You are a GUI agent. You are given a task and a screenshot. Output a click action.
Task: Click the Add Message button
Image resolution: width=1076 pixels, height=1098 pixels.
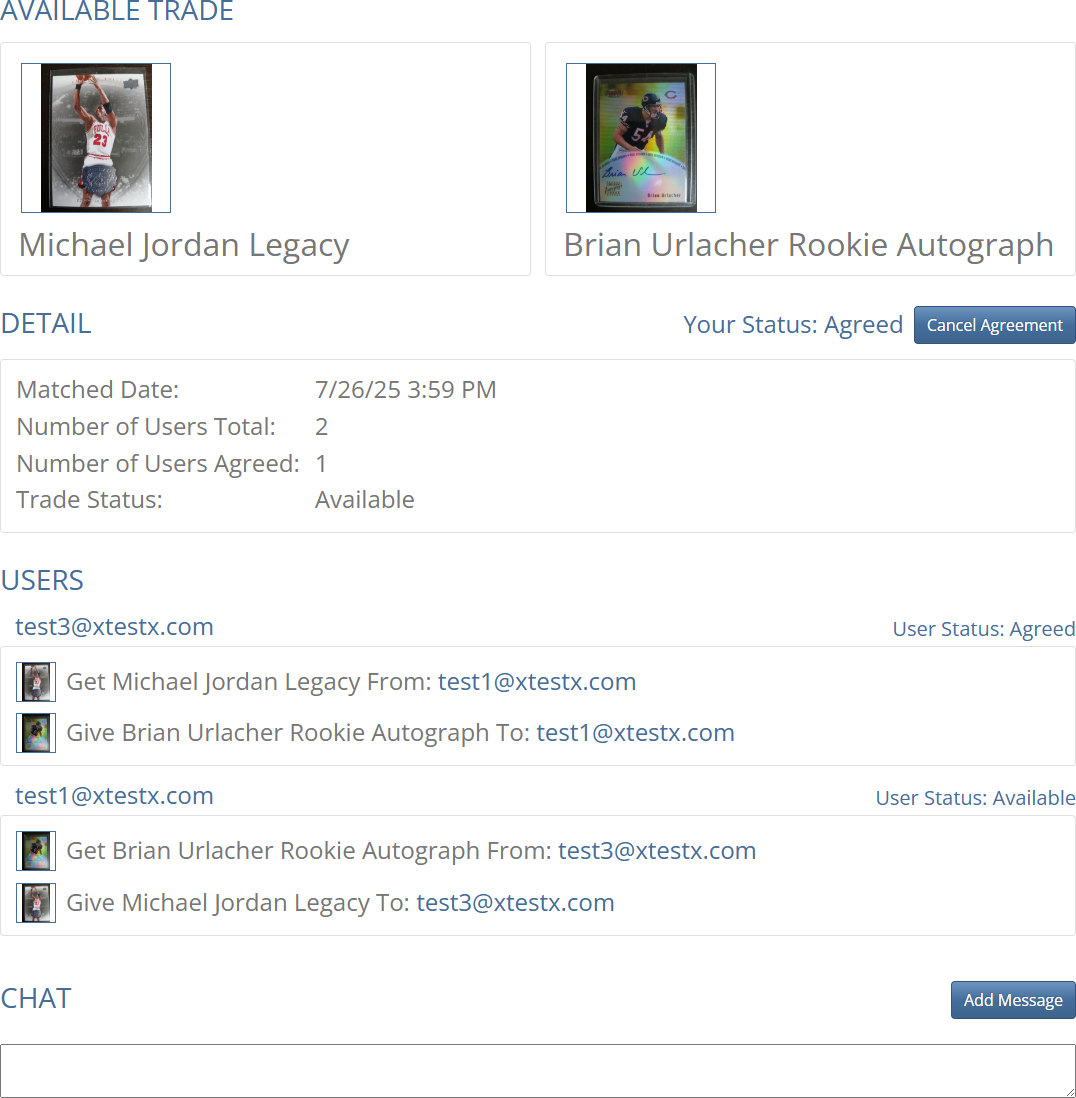coord(1013,1000)
